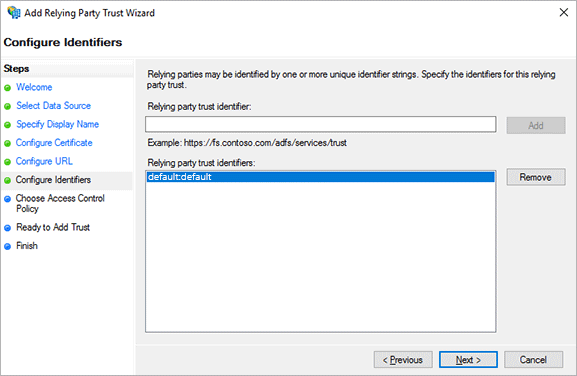This screenshot has height=376, width=577.
Task: Click the blue bullet beside Ready to Add Trust
Action: coord(7,228)
